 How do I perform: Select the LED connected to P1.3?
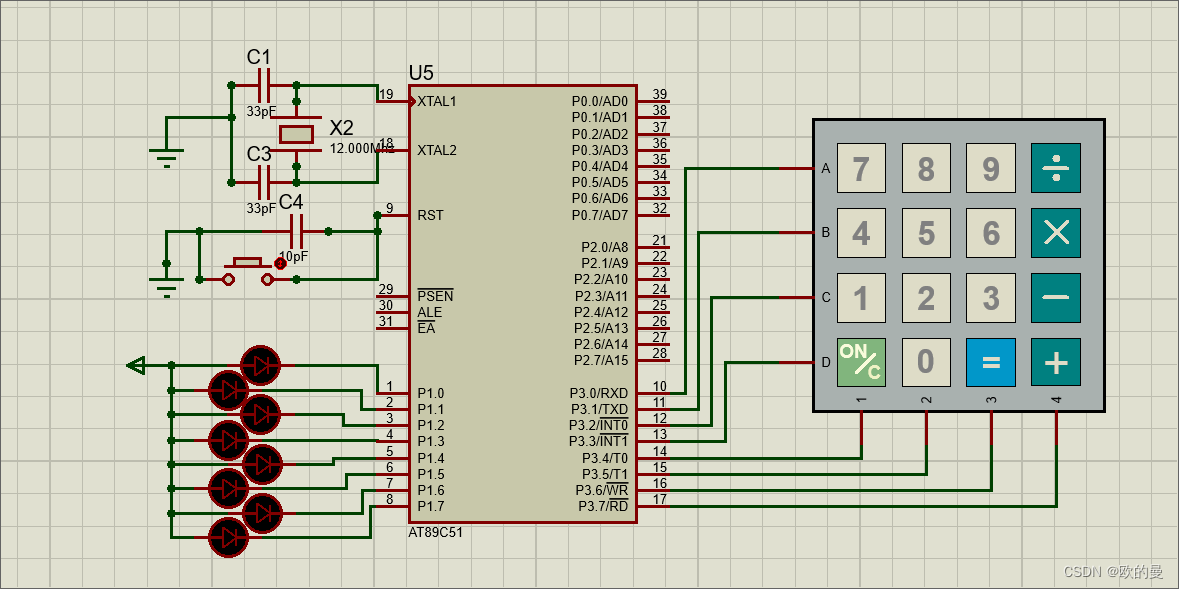[x=228, y=440]
